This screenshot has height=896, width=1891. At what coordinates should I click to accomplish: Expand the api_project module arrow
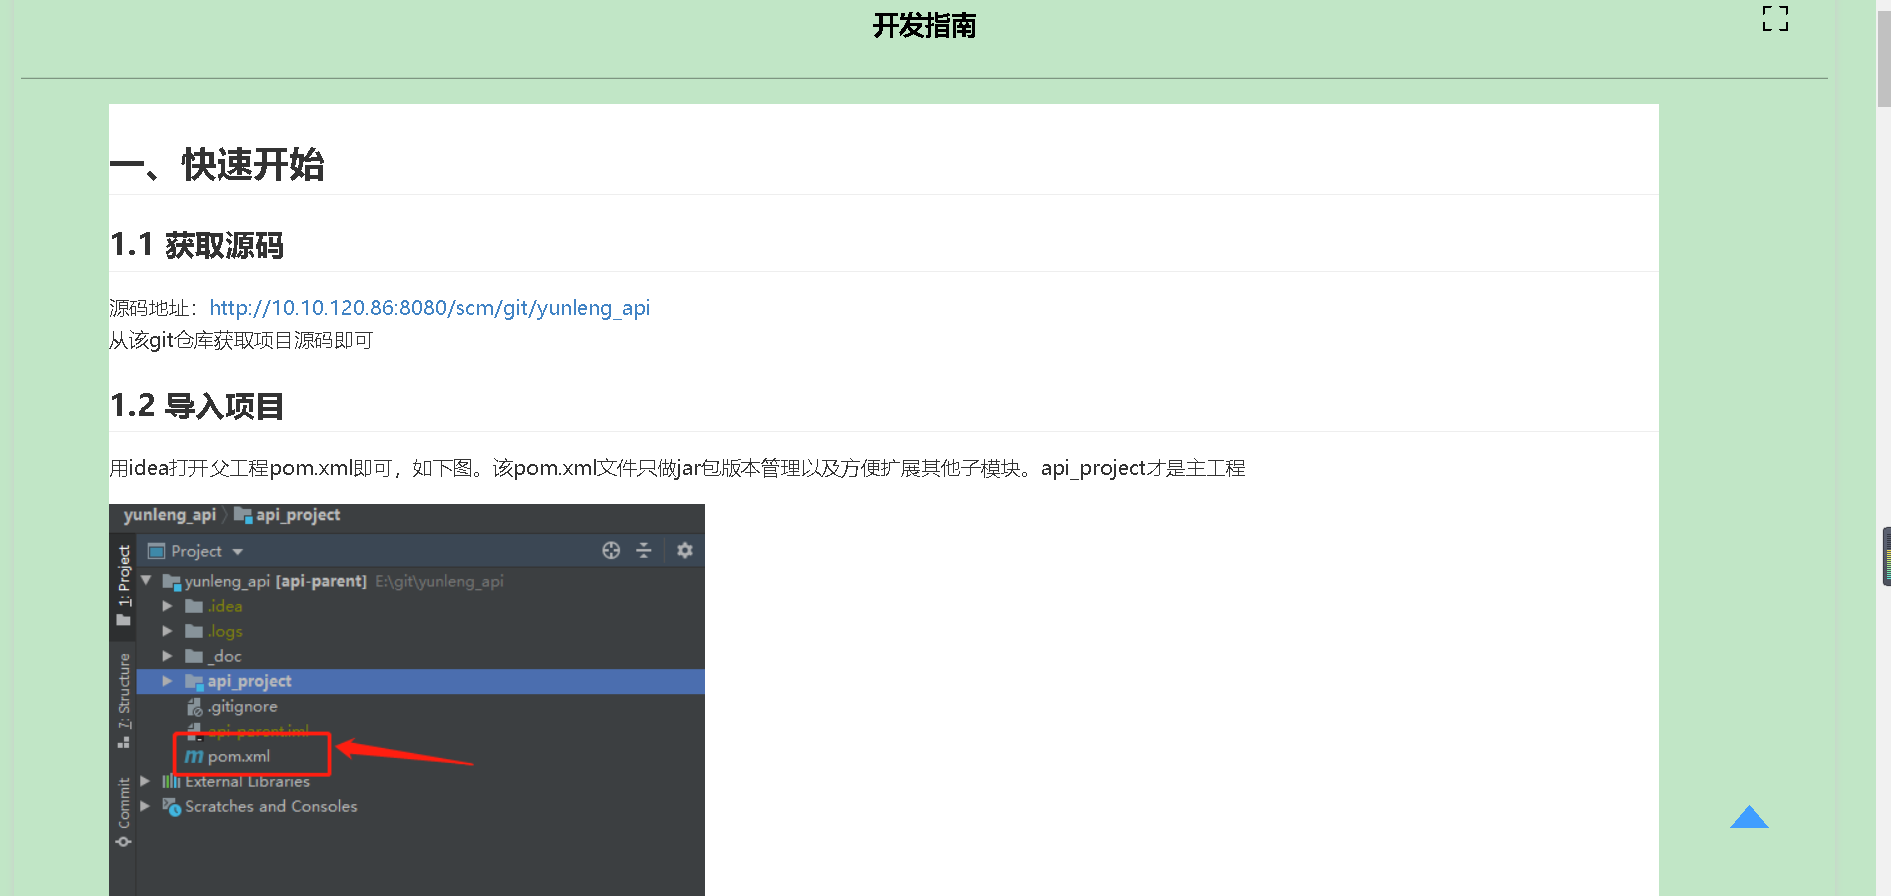click(167, 681)
